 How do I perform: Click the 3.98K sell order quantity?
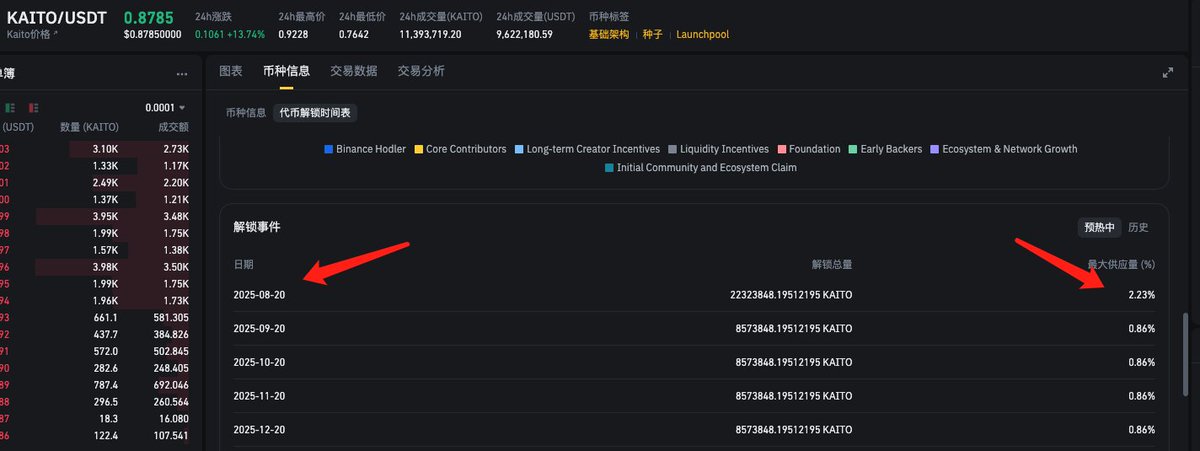point(105,267)
